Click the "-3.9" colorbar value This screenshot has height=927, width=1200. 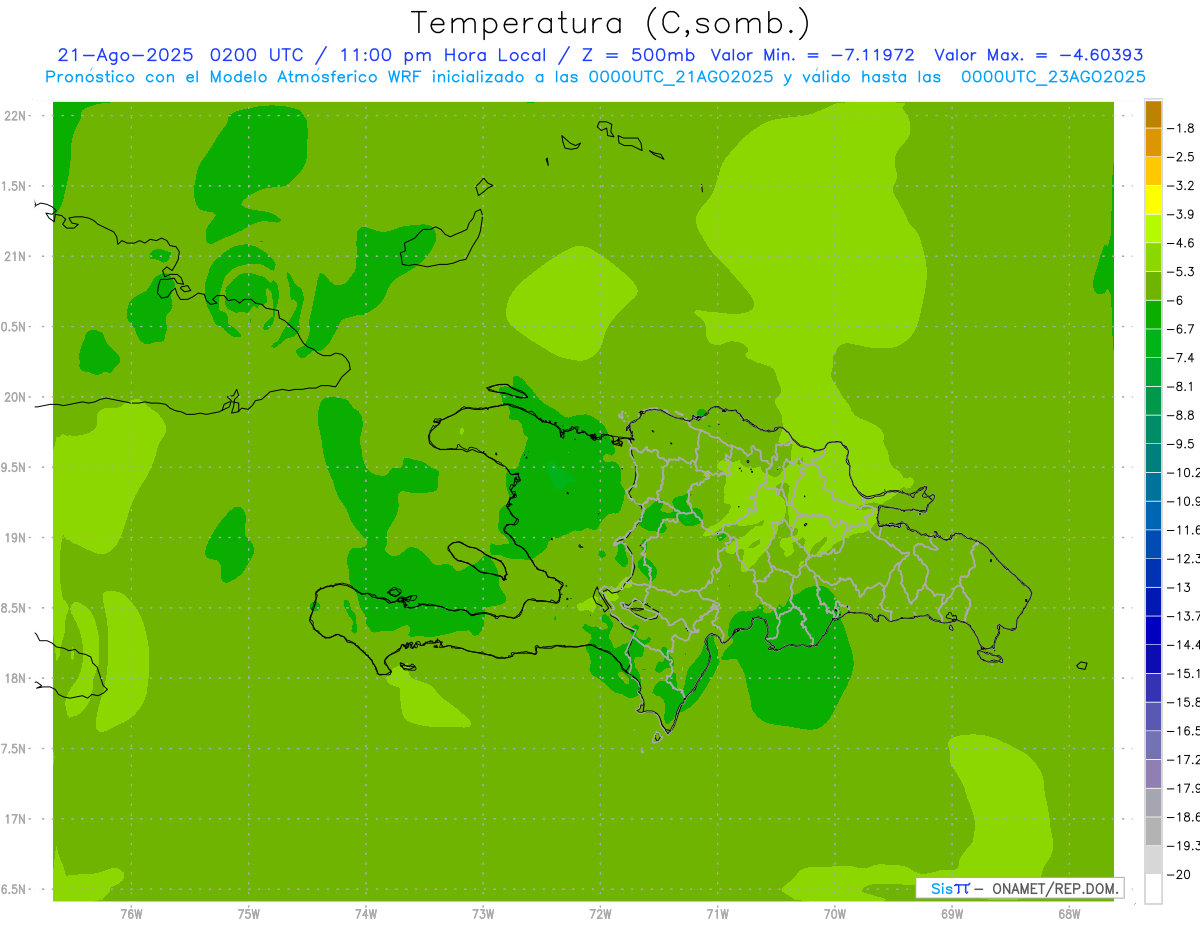point(1181,214)
